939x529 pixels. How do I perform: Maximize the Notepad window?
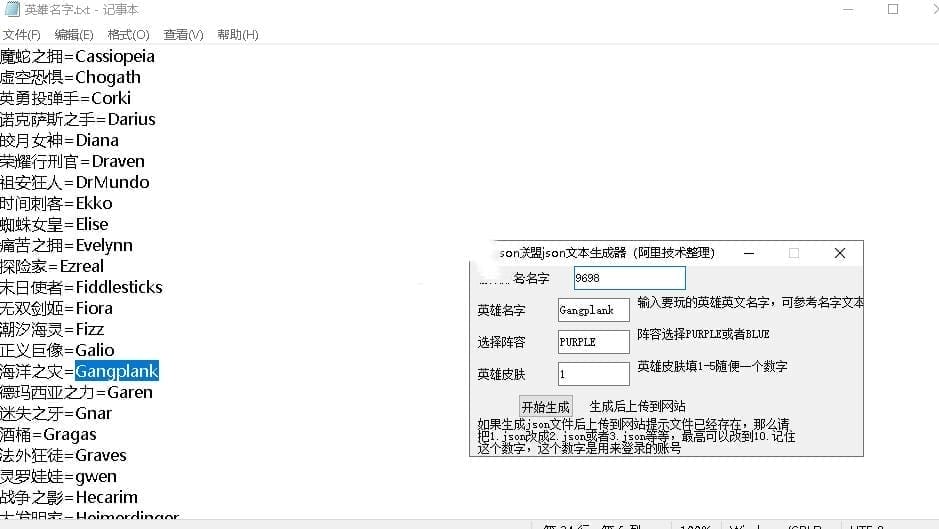893,9
